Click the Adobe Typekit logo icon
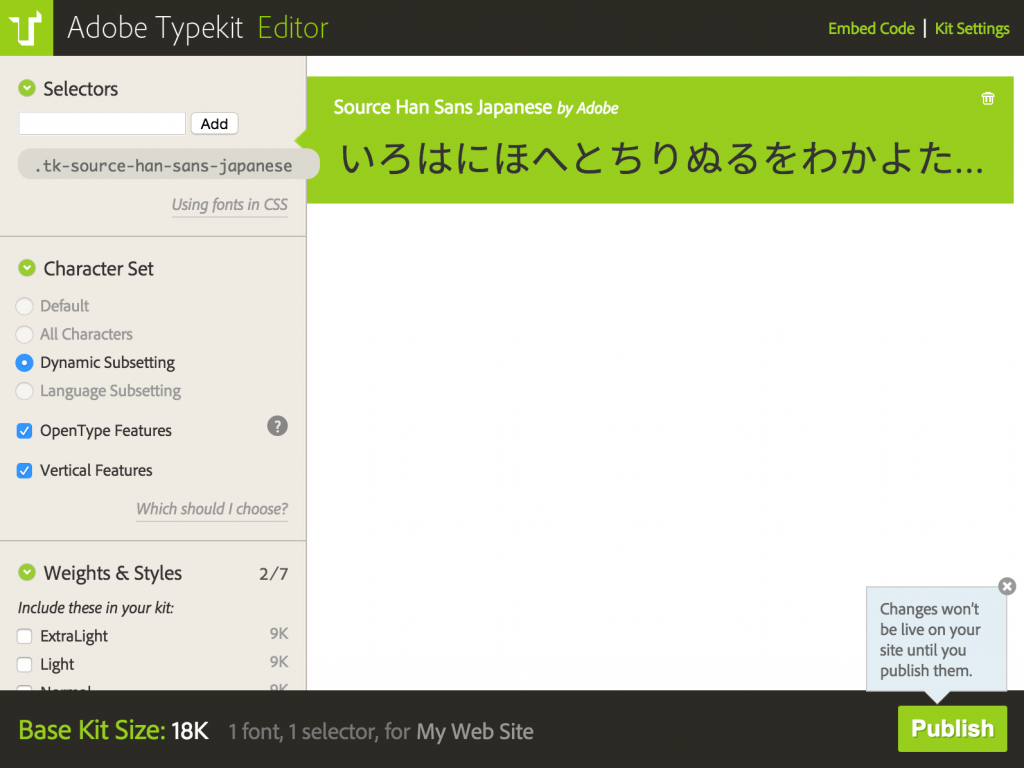 point(26,27)
